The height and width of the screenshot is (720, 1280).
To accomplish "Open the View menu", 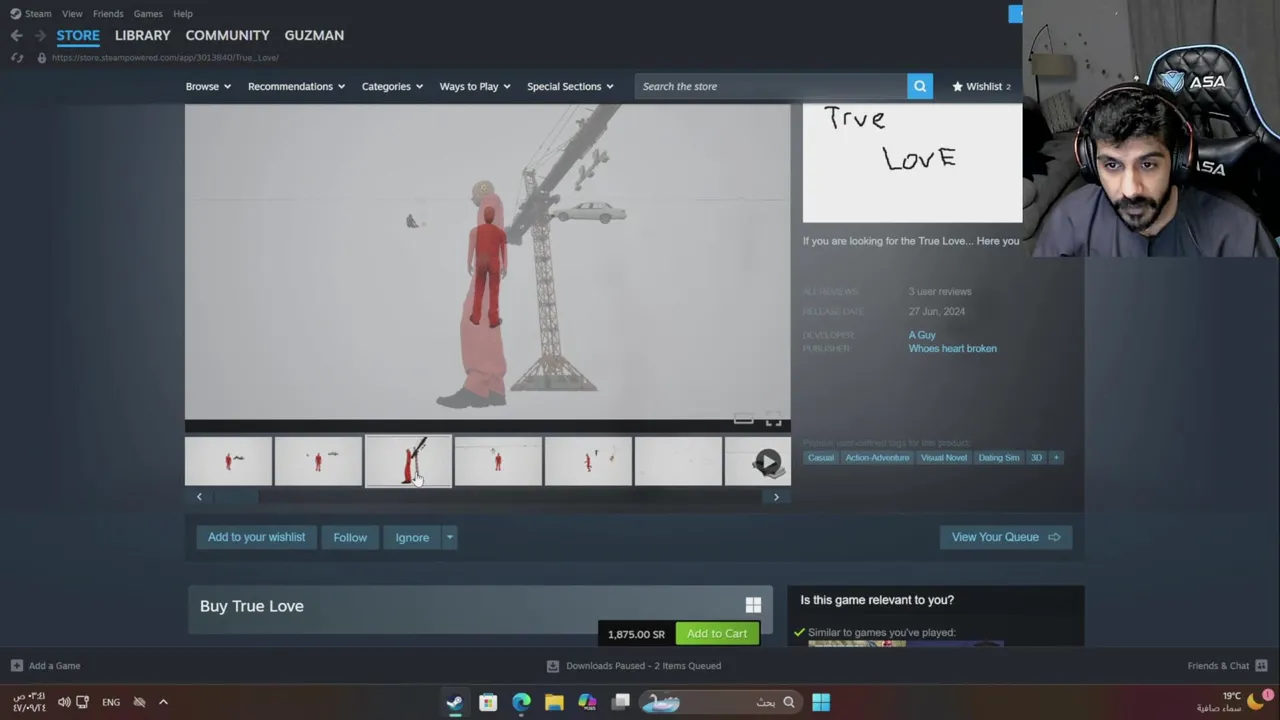I will tap(72, 13).
